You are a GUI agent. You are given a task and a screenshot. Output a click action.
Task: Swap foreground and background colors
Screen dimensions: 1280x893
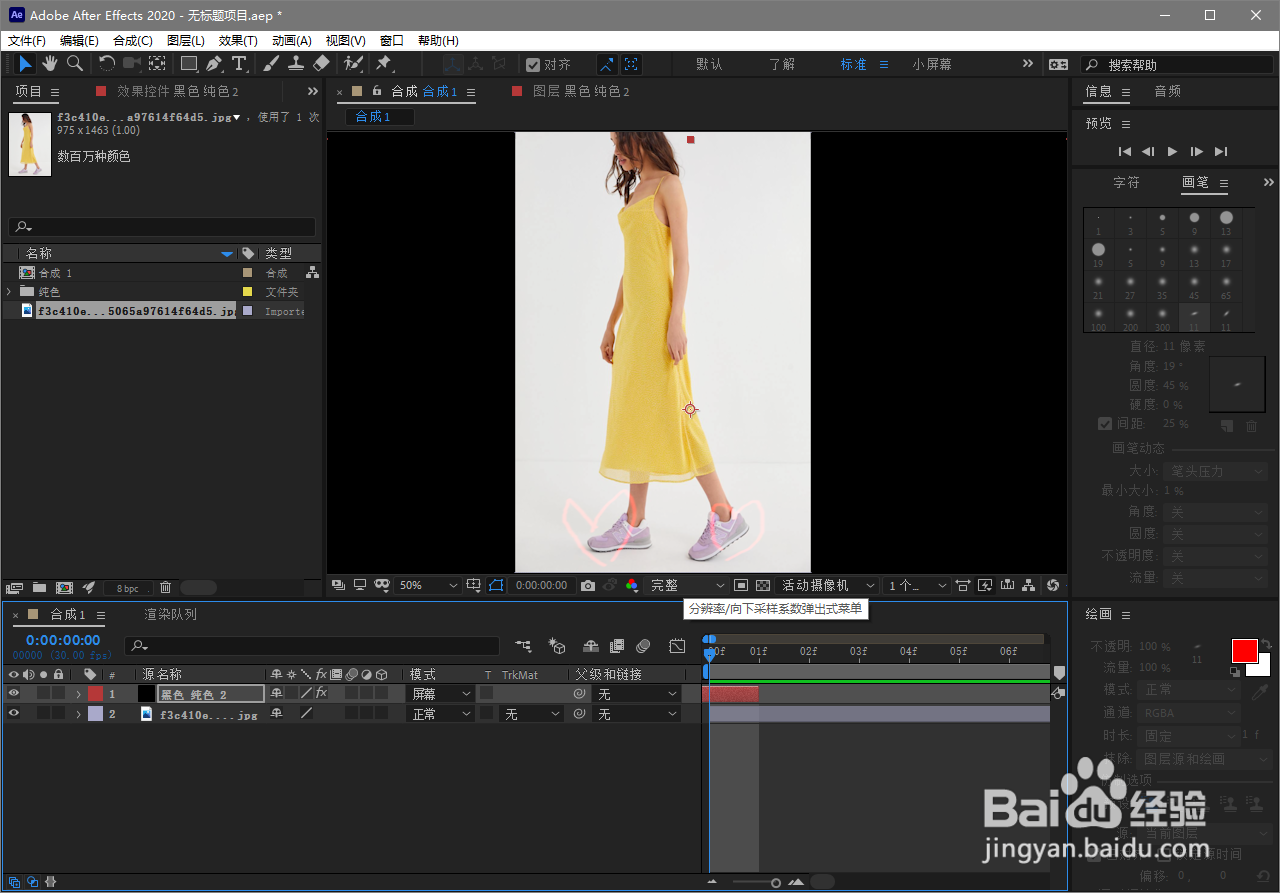(x=1266, y=644)
